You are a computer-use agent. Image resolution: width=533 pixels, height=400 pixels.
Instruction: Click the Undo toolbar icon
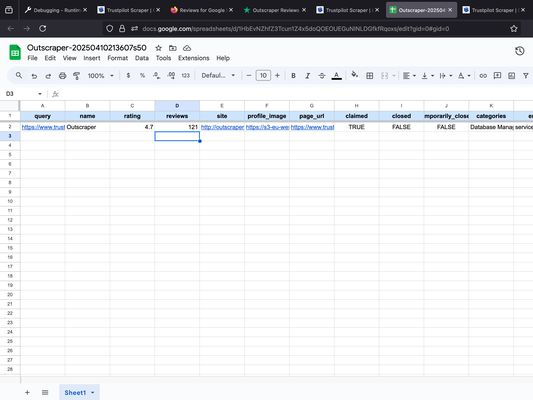[x=34, y=76]
